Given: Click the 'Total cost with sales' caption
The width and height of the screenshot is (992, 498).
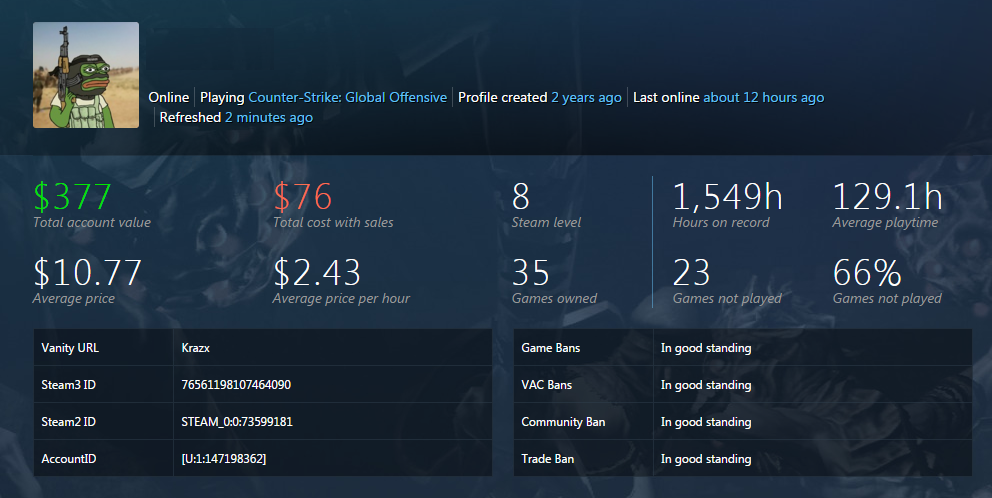Looking at the screenshot, I should click(x=333, y=223).
